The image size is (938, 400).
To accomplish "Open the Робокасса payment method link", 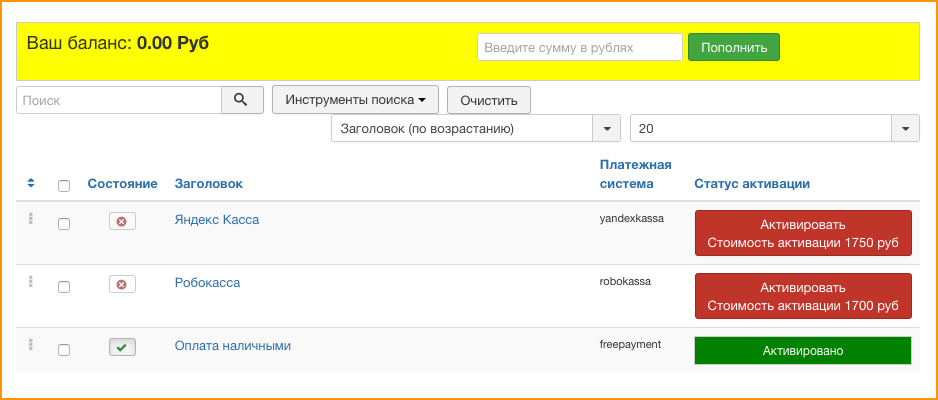I will (x=207, y=283).
